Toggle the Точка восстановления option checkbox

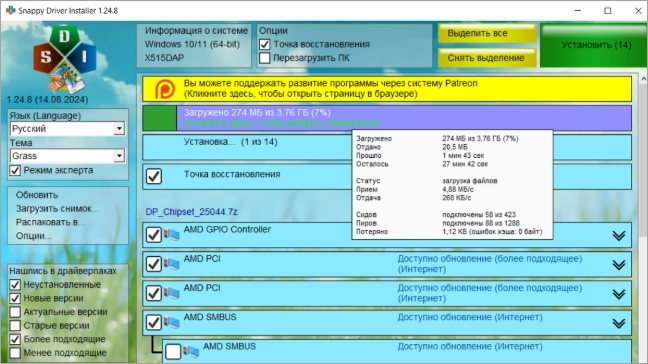[264, 44]
